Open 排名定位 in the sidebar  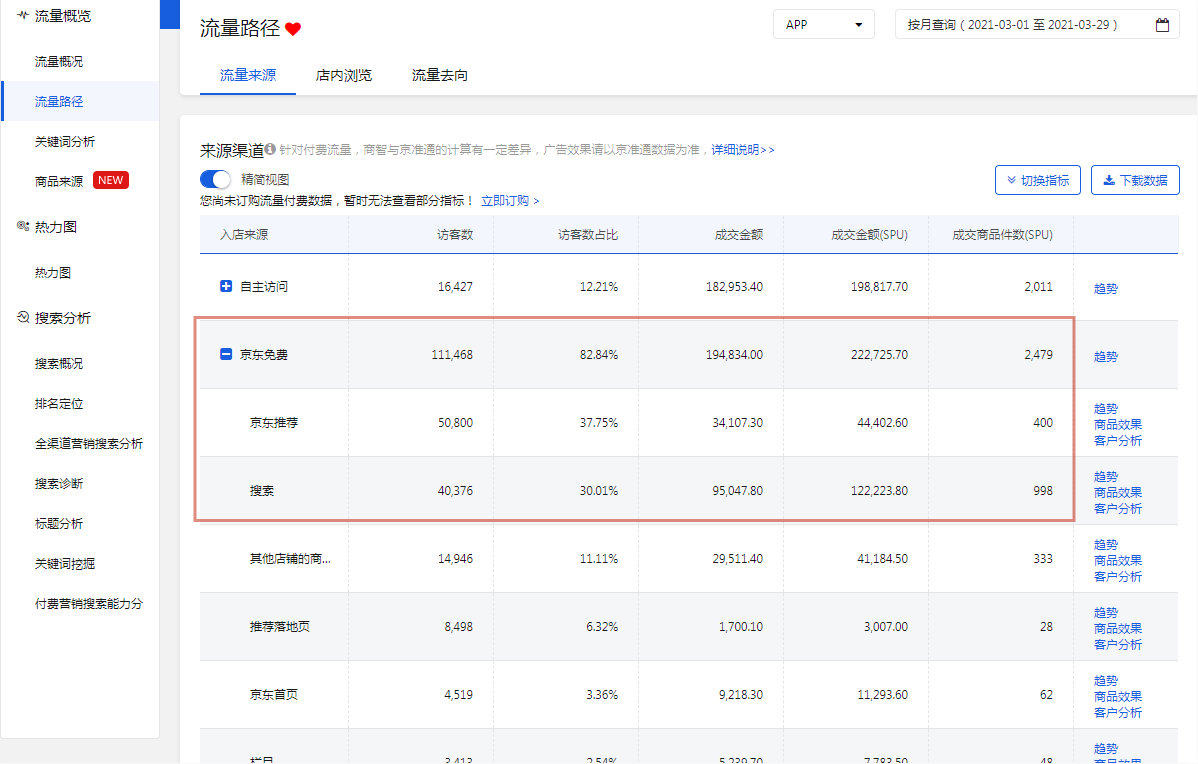59,403
